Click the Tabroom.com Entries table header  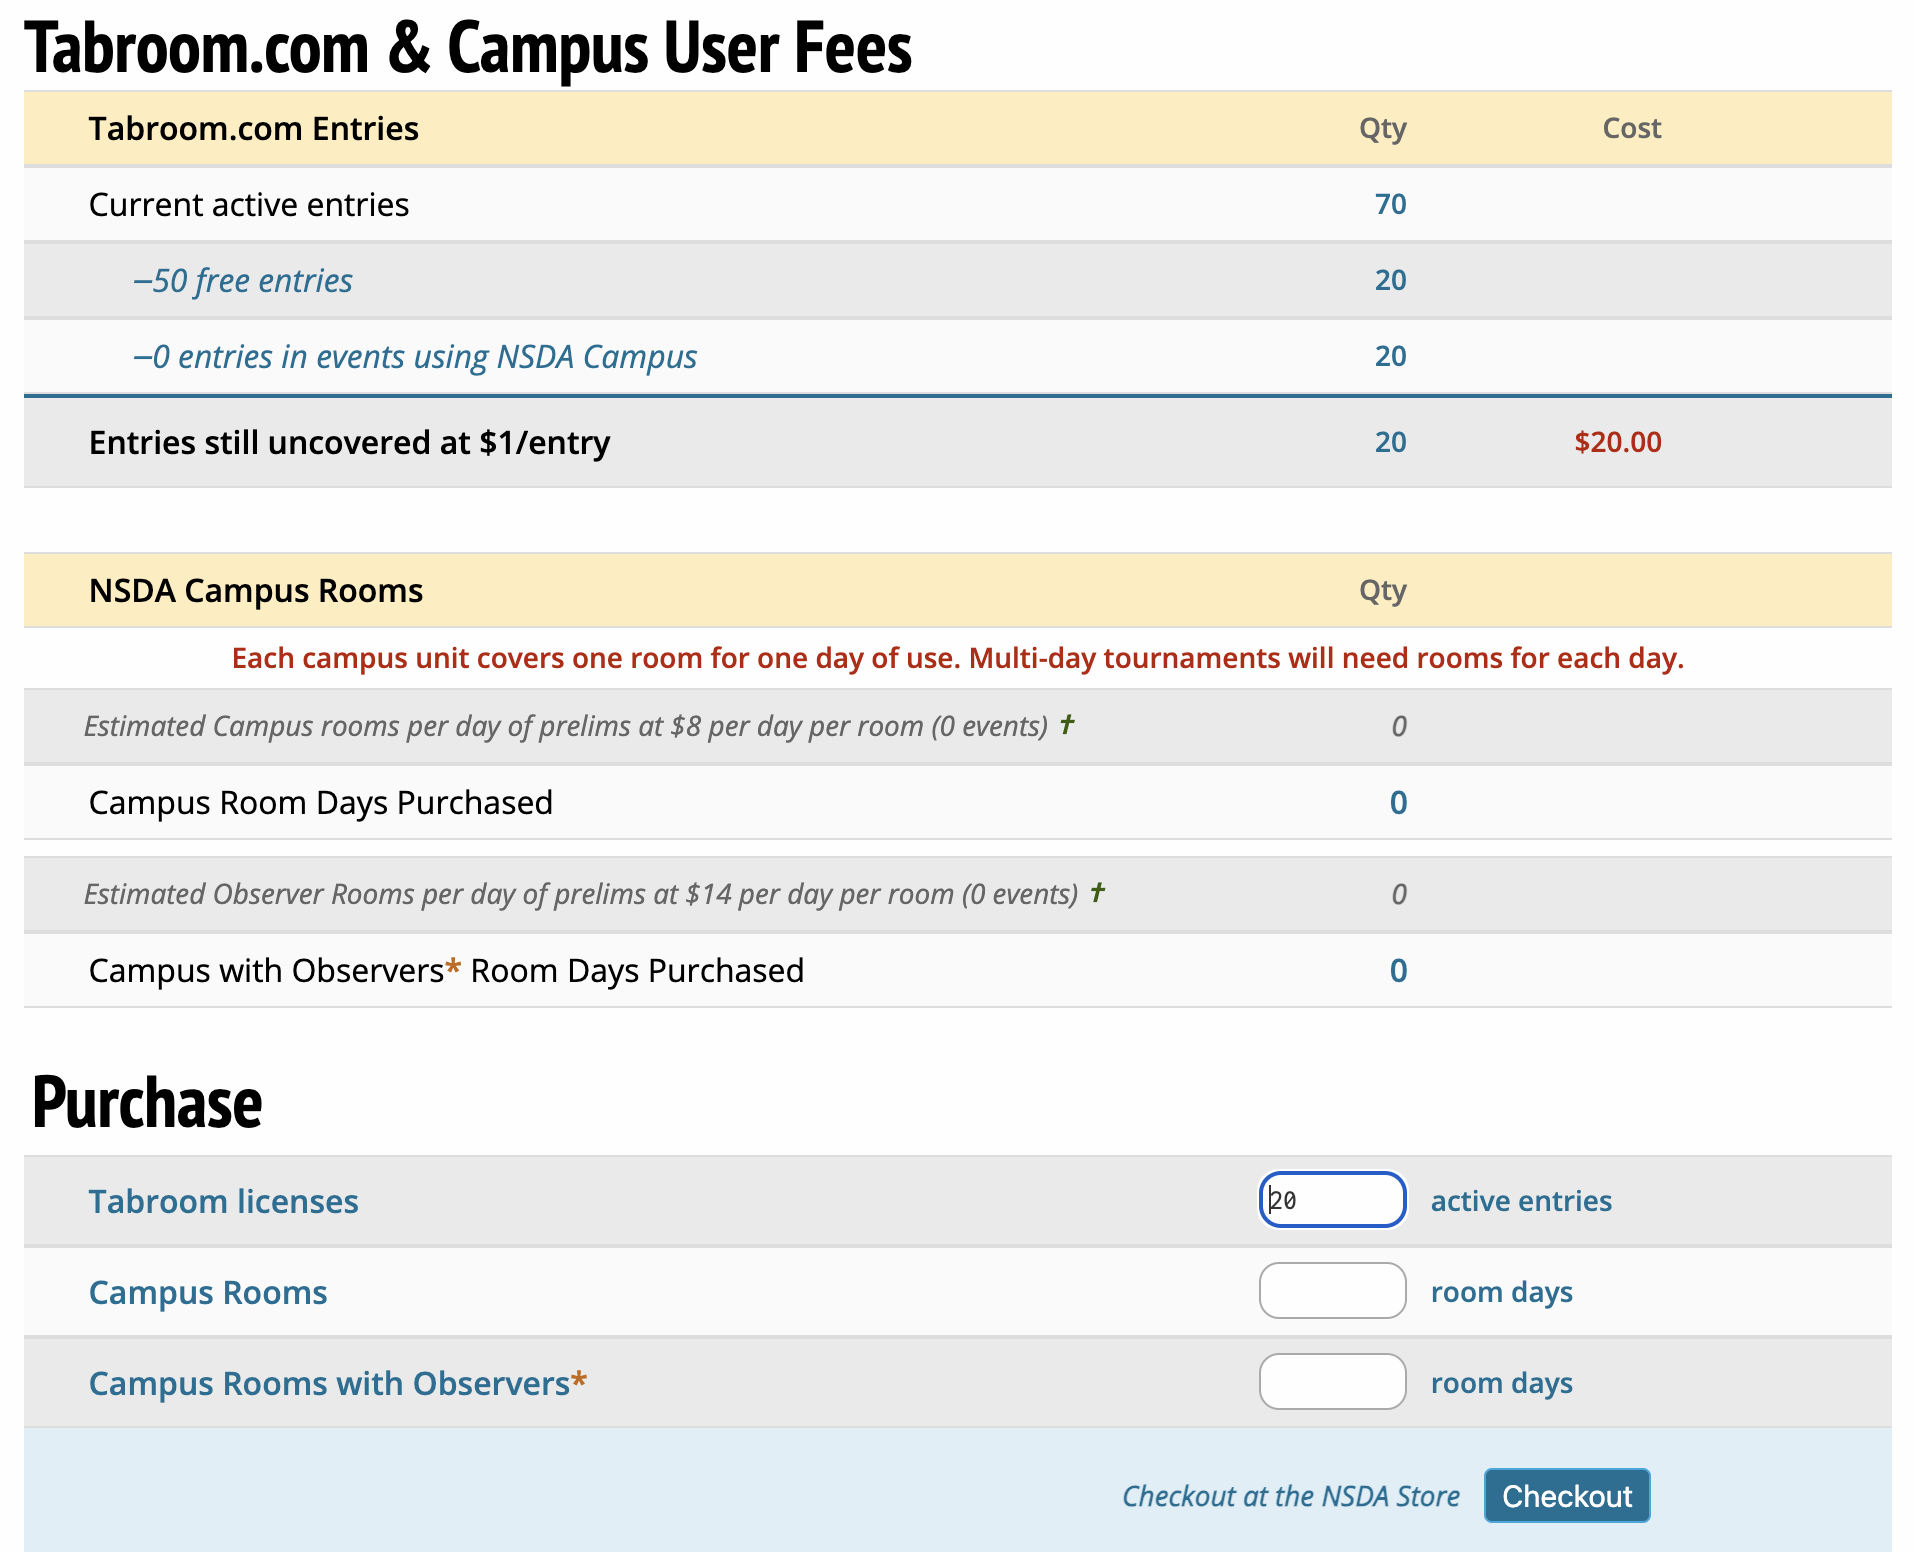[x=253, y=129]
